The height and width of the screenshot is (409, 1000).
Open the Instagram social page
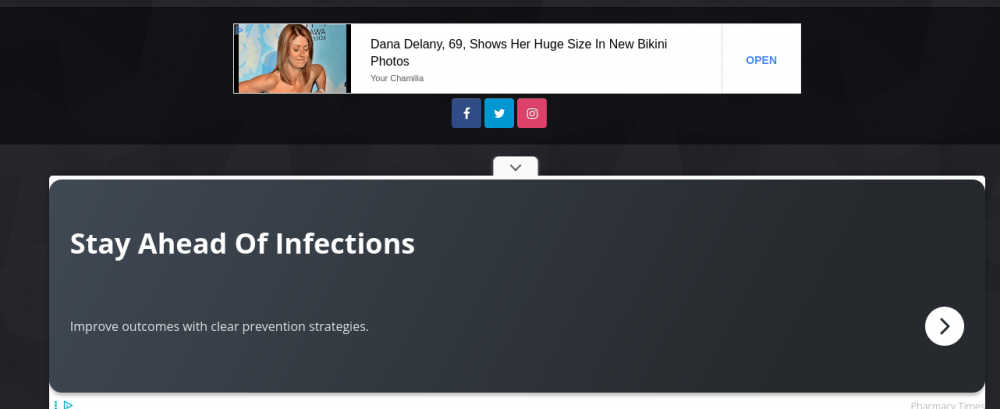click(x=532, y=113)
